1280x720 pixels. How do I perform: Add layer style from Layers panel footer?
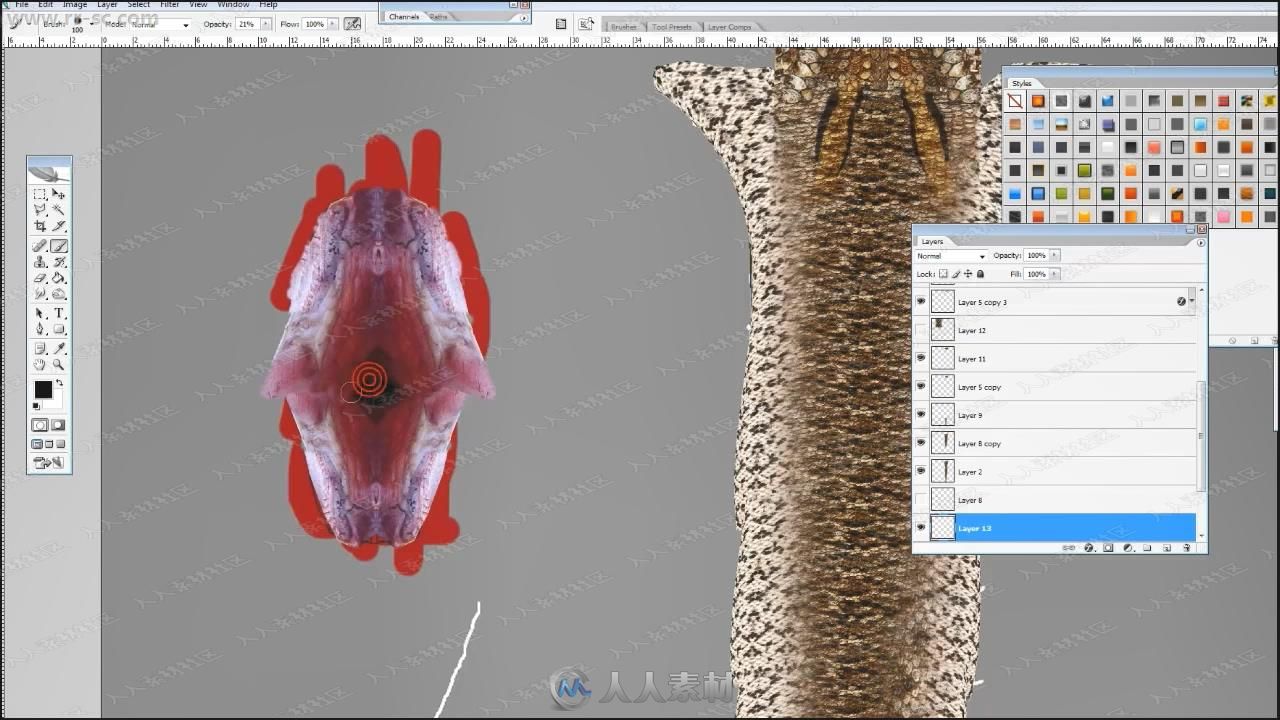tap(1089, 547)
